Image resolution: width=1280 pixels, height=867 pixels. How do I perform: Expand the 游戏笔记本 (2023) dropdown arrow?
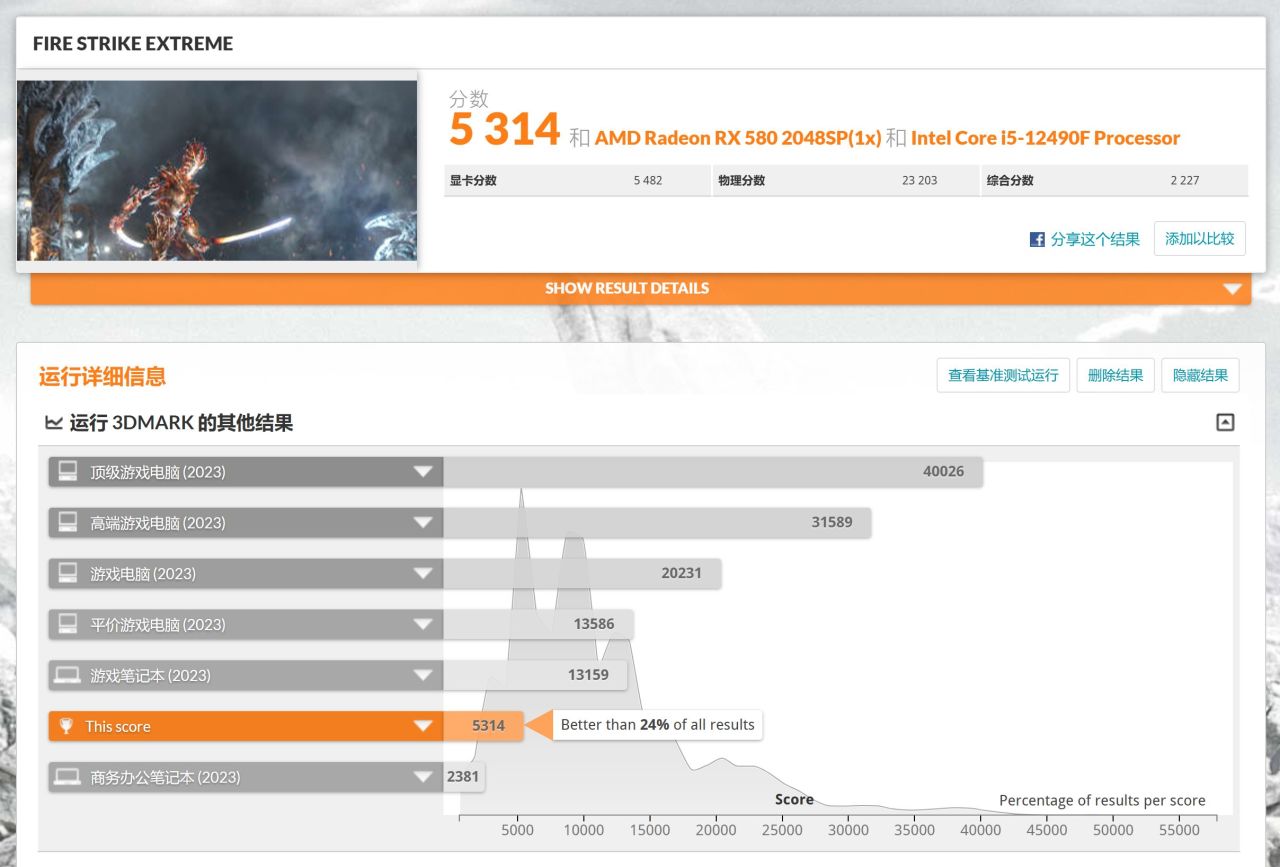tap(424, 676)
